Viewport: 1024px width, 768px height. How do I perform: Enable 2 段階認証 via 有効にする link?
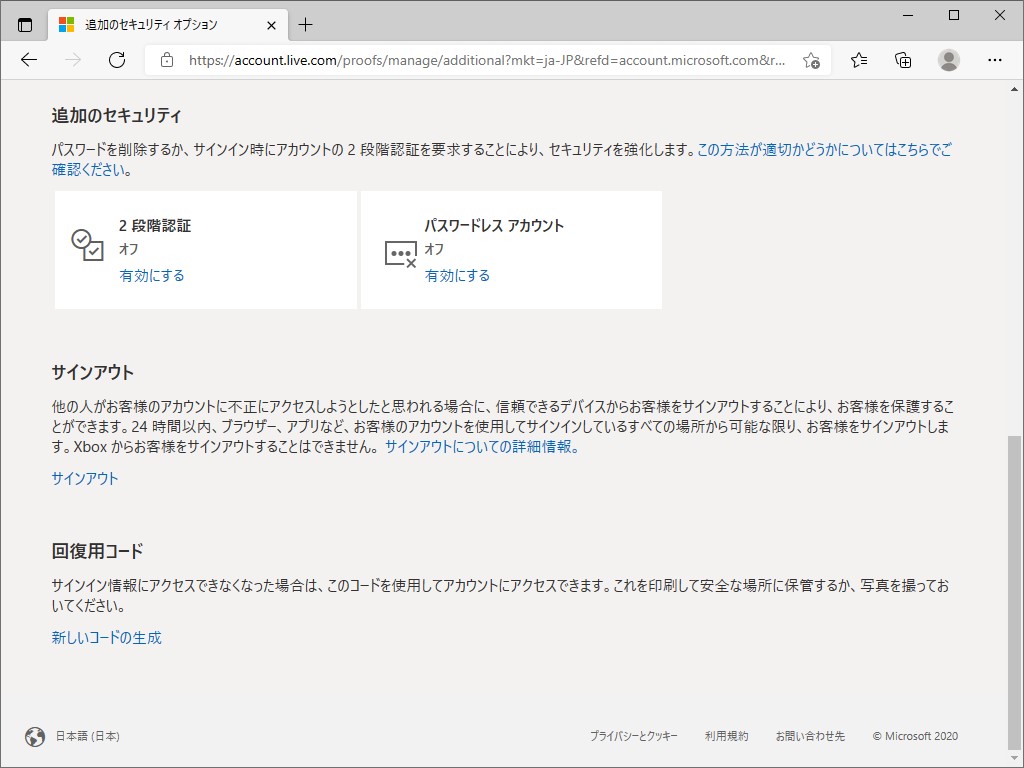[151, 275]
